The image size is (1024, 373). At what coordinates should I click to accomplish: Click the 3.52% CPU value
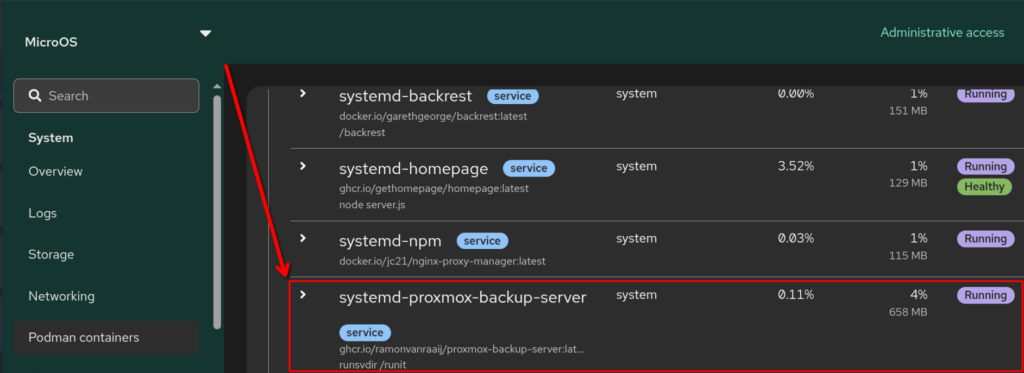(x=795, y=166)
